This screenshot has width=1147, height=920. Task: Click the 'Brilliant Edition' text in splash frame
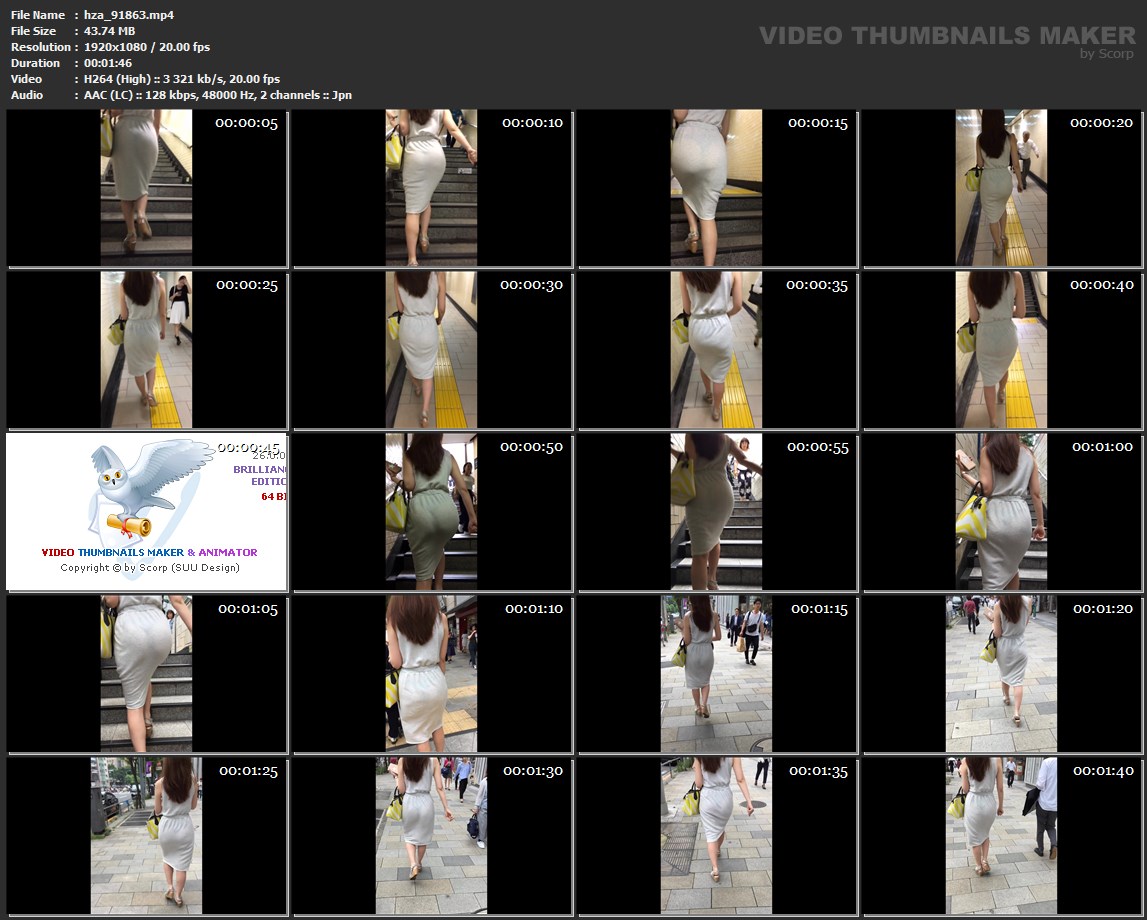click(262, 475)
